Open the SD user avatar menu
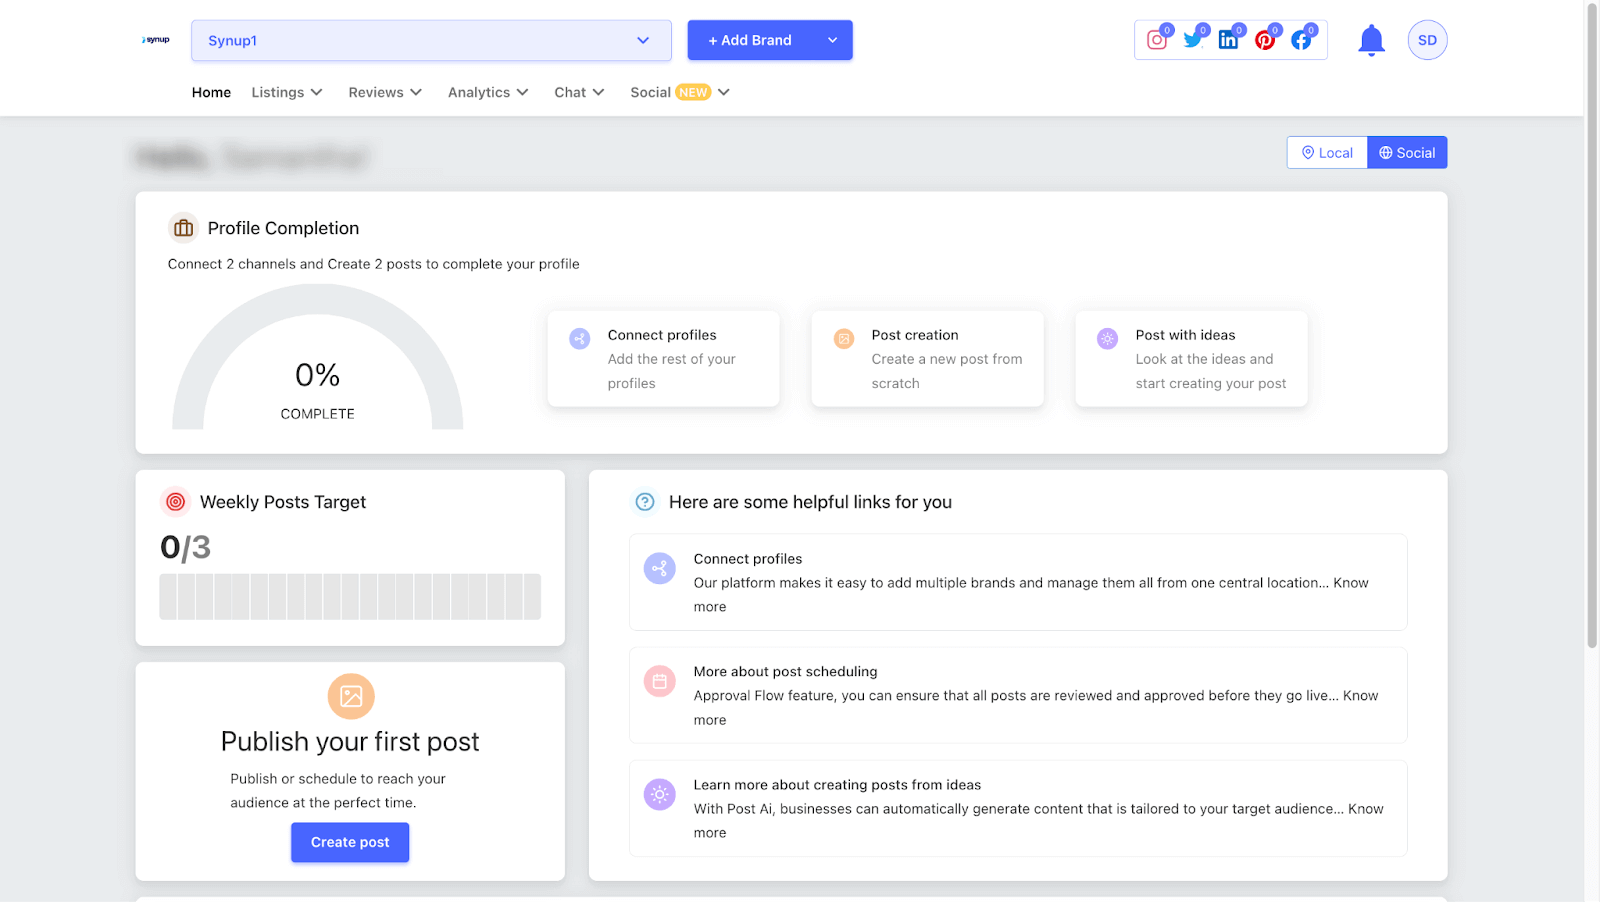1600x902 pixels. (x=1427, y=40)
